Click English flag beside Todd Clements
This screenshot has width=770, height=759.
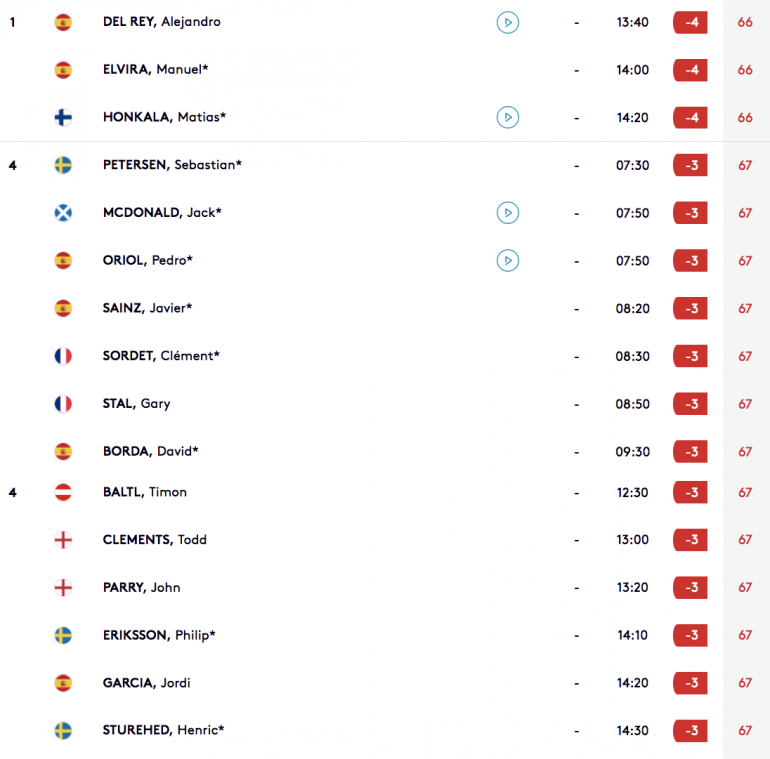(63, 540)
